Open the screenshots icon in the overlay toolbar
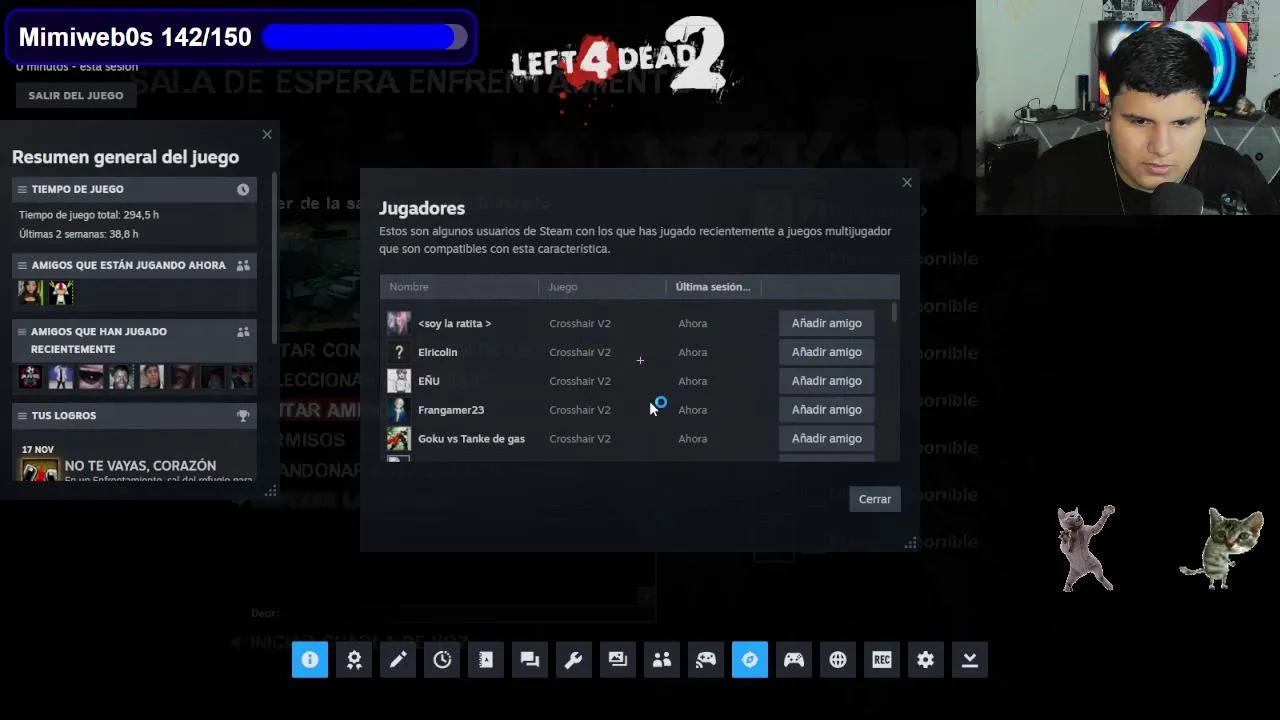1280x720 pixels. [x=618, y=660]
